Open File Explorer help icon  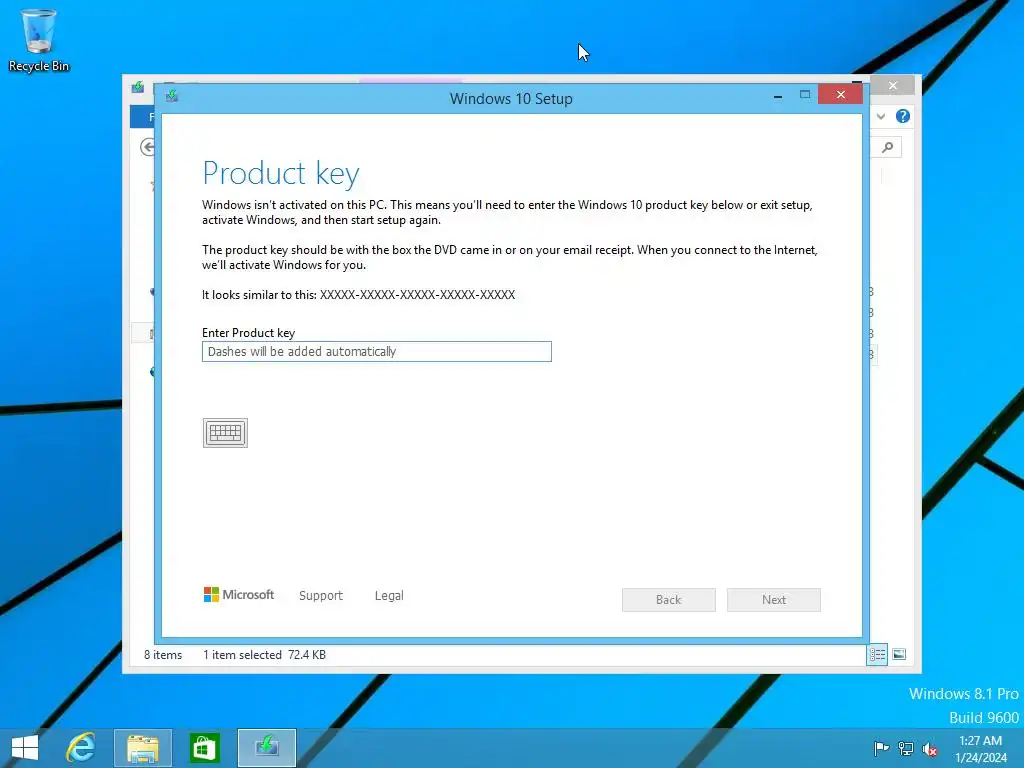coord(903,116)
